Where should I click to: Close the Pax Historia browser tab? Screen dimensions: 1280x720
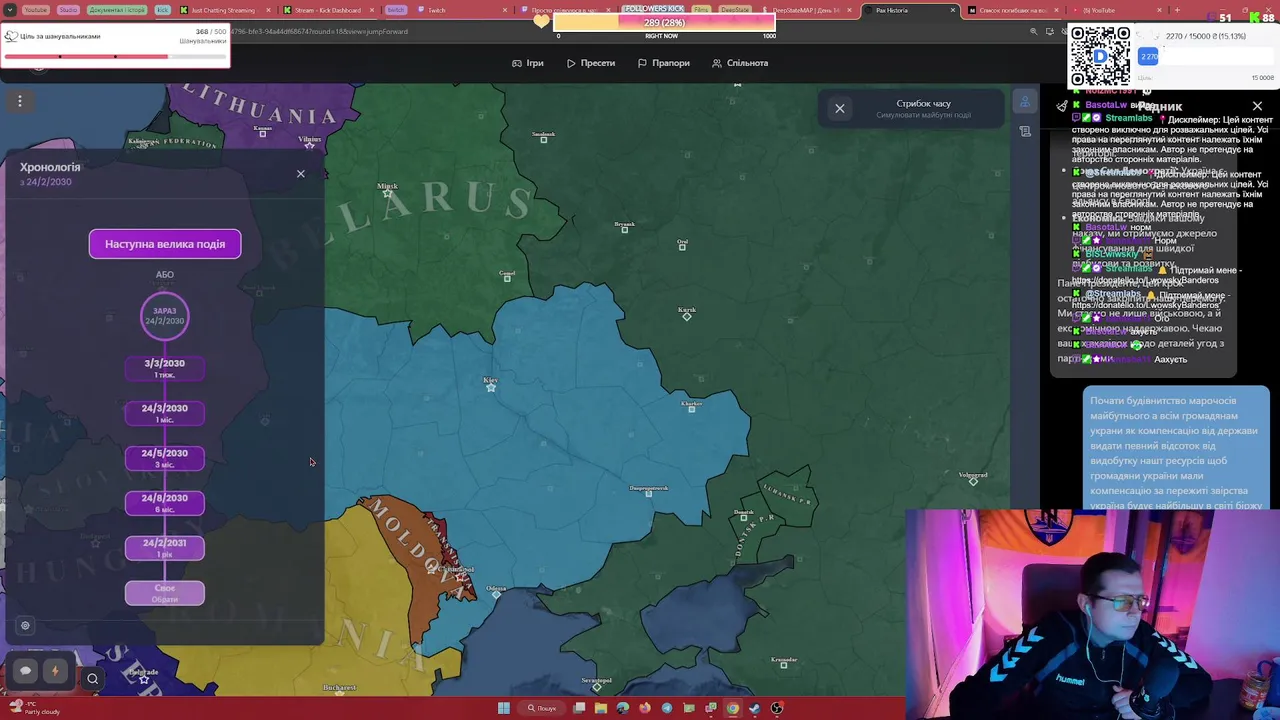[952, 10]
